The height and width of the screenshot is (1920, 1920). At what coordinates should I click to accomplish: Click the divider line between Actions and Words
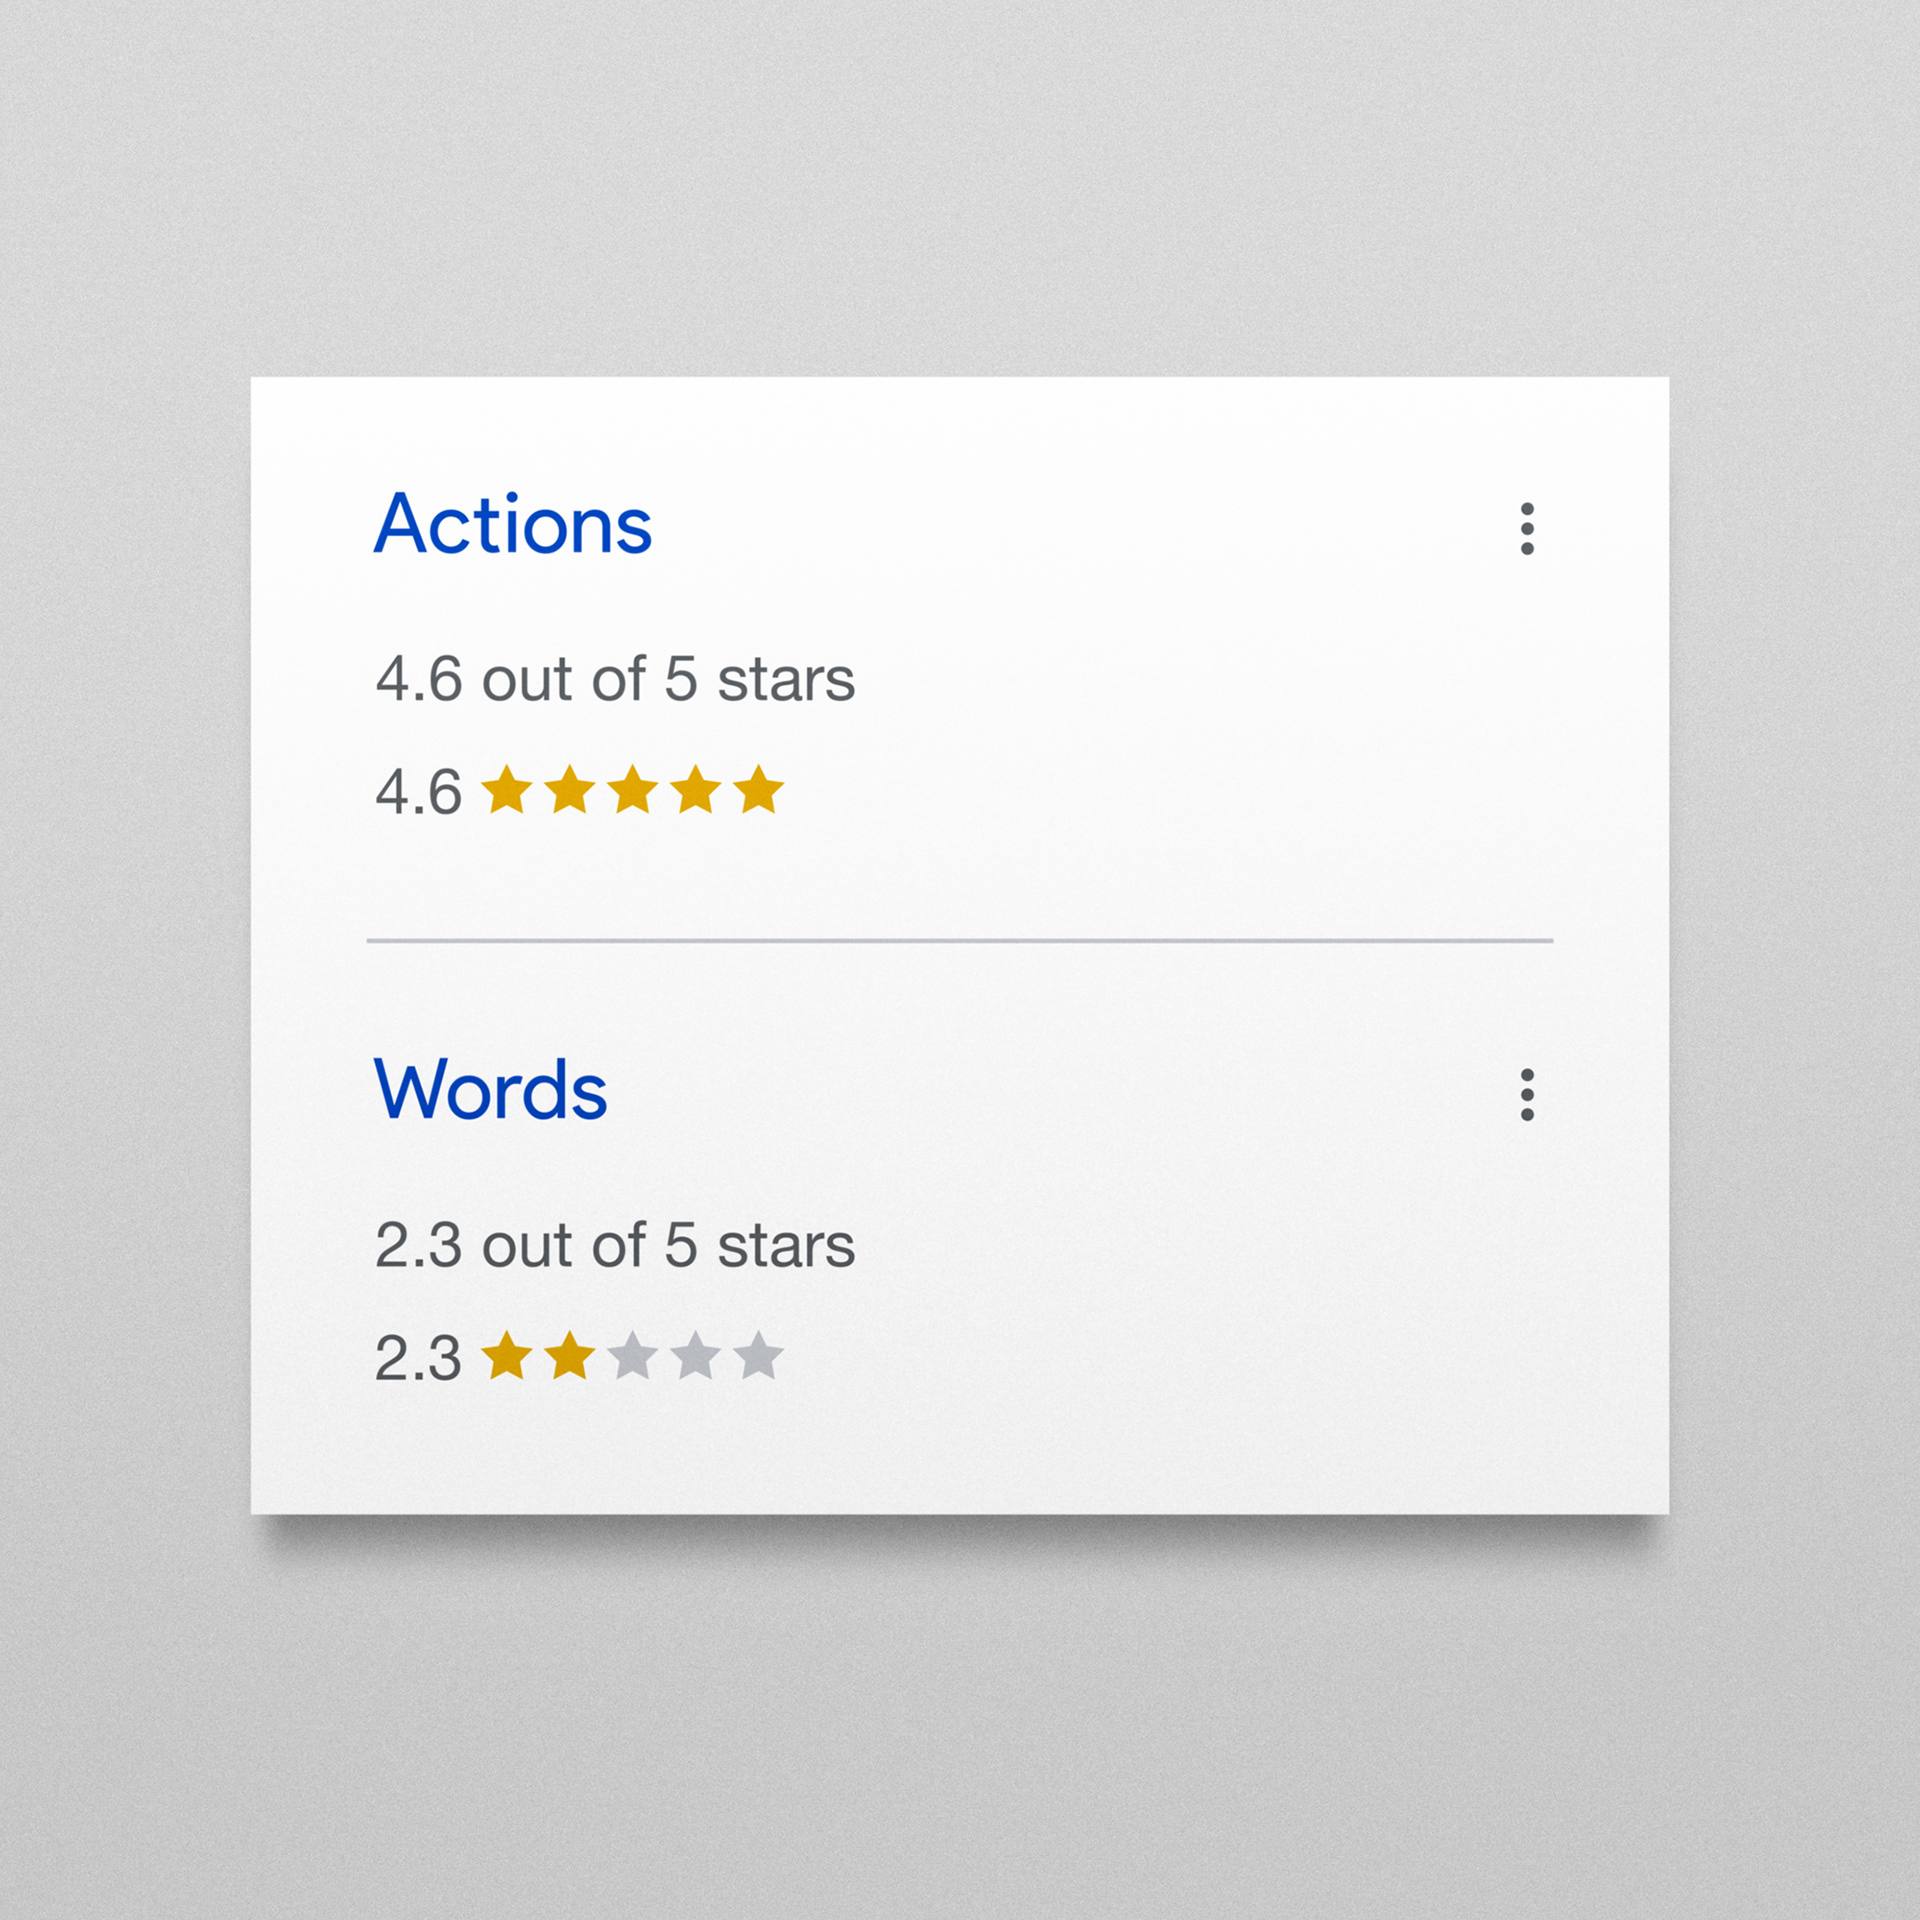tap(960, 940)
